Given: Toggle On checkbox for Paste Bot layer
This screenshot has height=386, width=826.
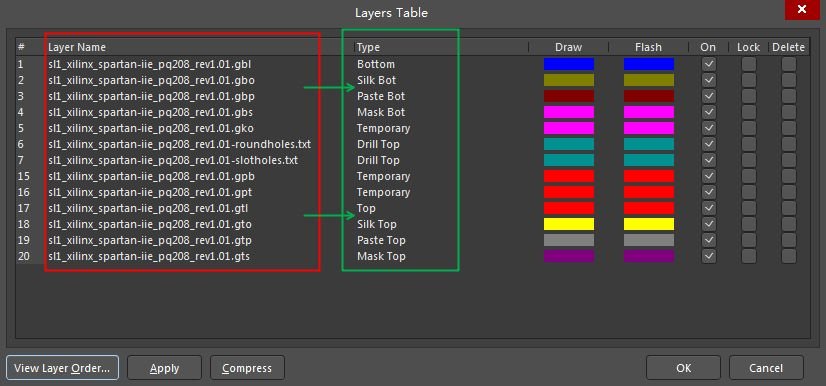Looking at the screenshot, I should point(709,96).
